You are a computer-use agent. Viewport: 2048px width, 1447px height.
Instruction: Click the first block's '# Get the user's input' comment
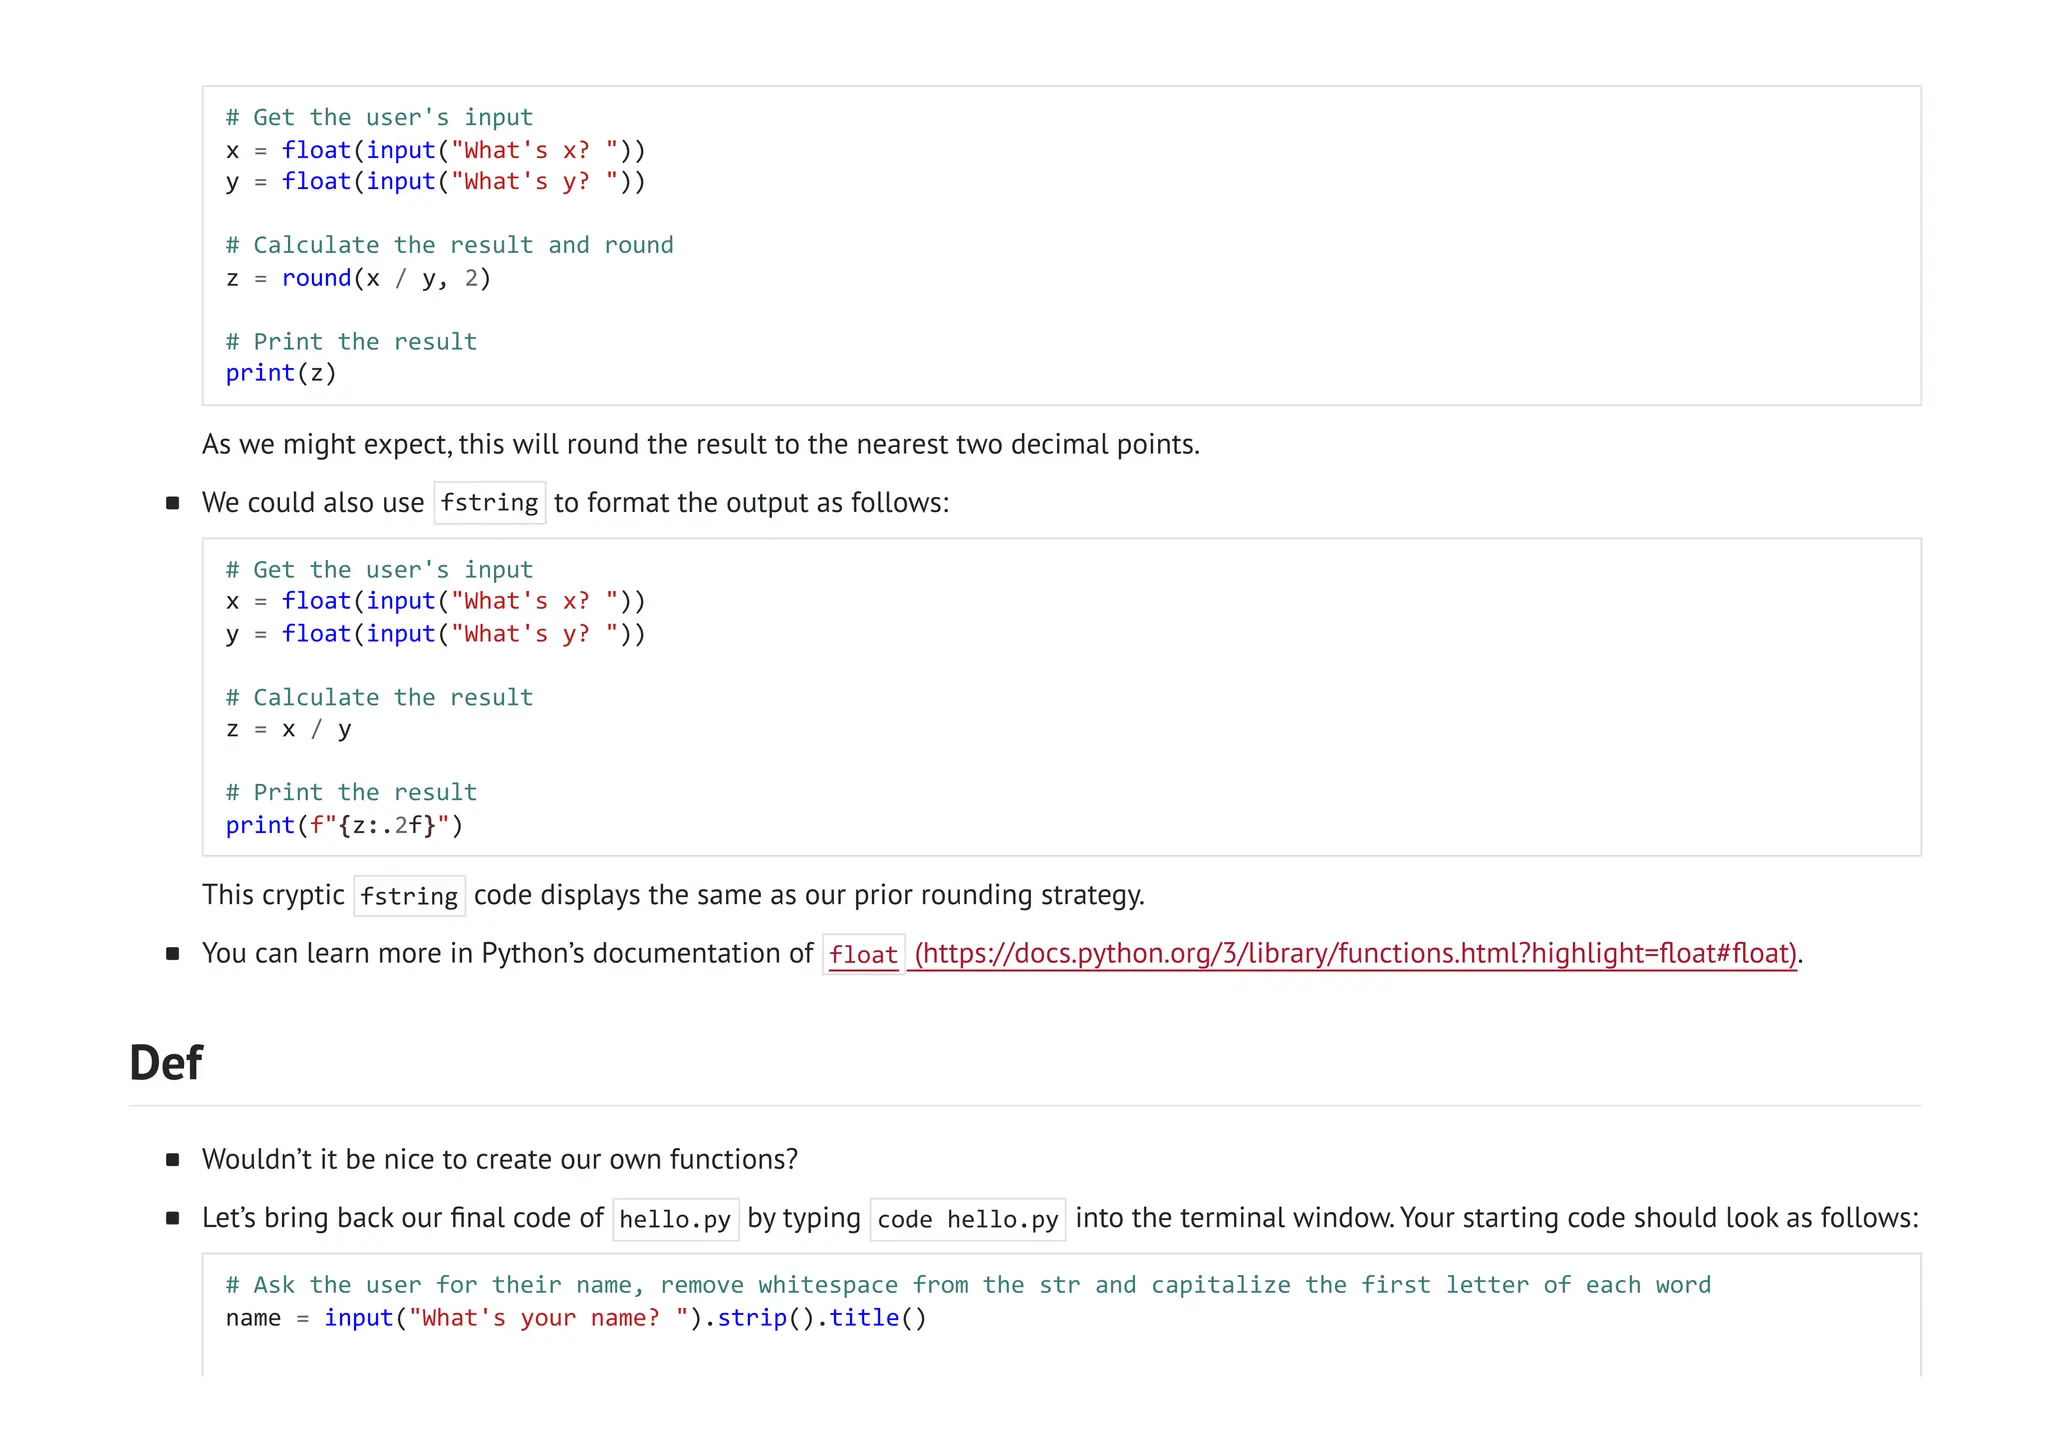379,118
